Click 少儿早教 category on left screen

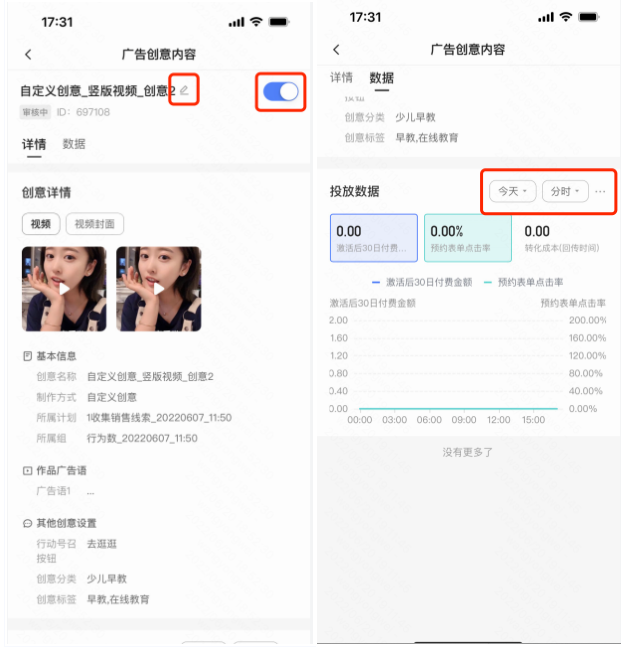pos(107,579)
